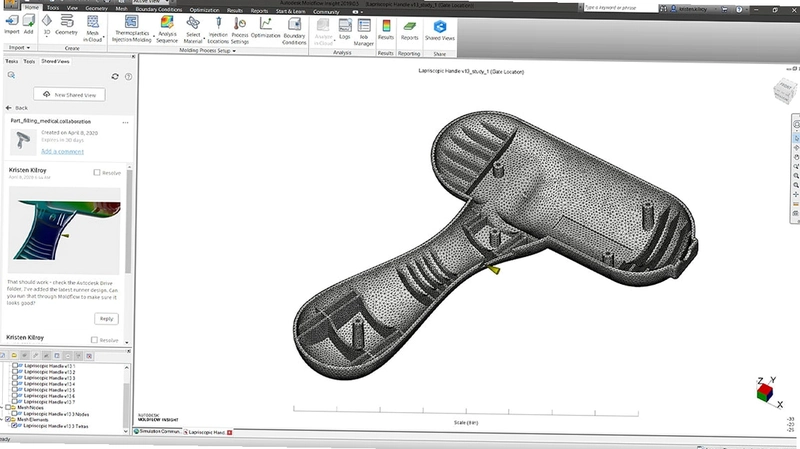Toggle the Mesh Nodes folder checkbox
This screenshot has height=449, width=800.
tap(8, 408)
